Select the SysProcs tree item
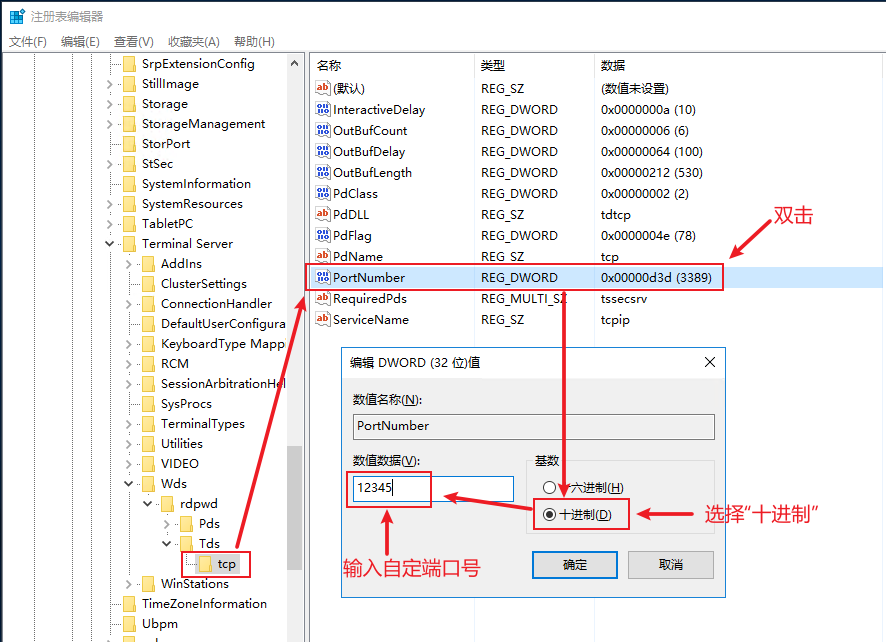Screen dimensions: 886x642 tap(186, 404)
